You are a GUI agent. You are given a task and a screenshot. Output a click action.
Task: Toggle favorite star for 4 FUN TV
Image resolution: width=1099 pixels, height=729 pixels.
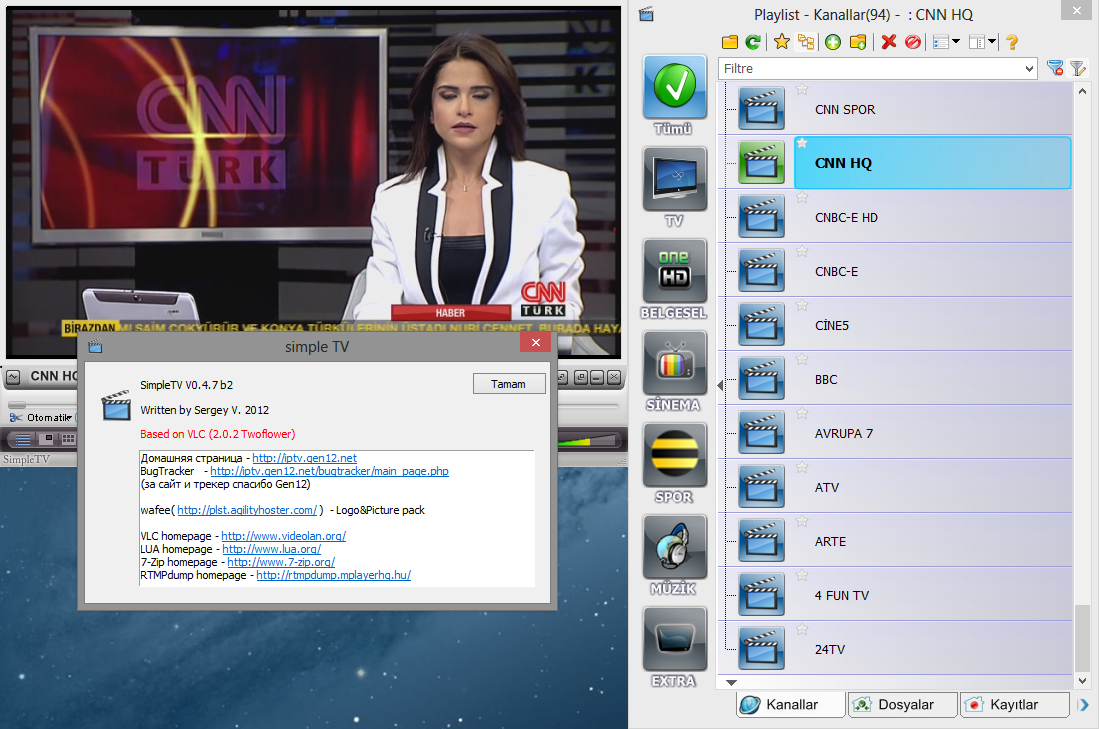803,575
